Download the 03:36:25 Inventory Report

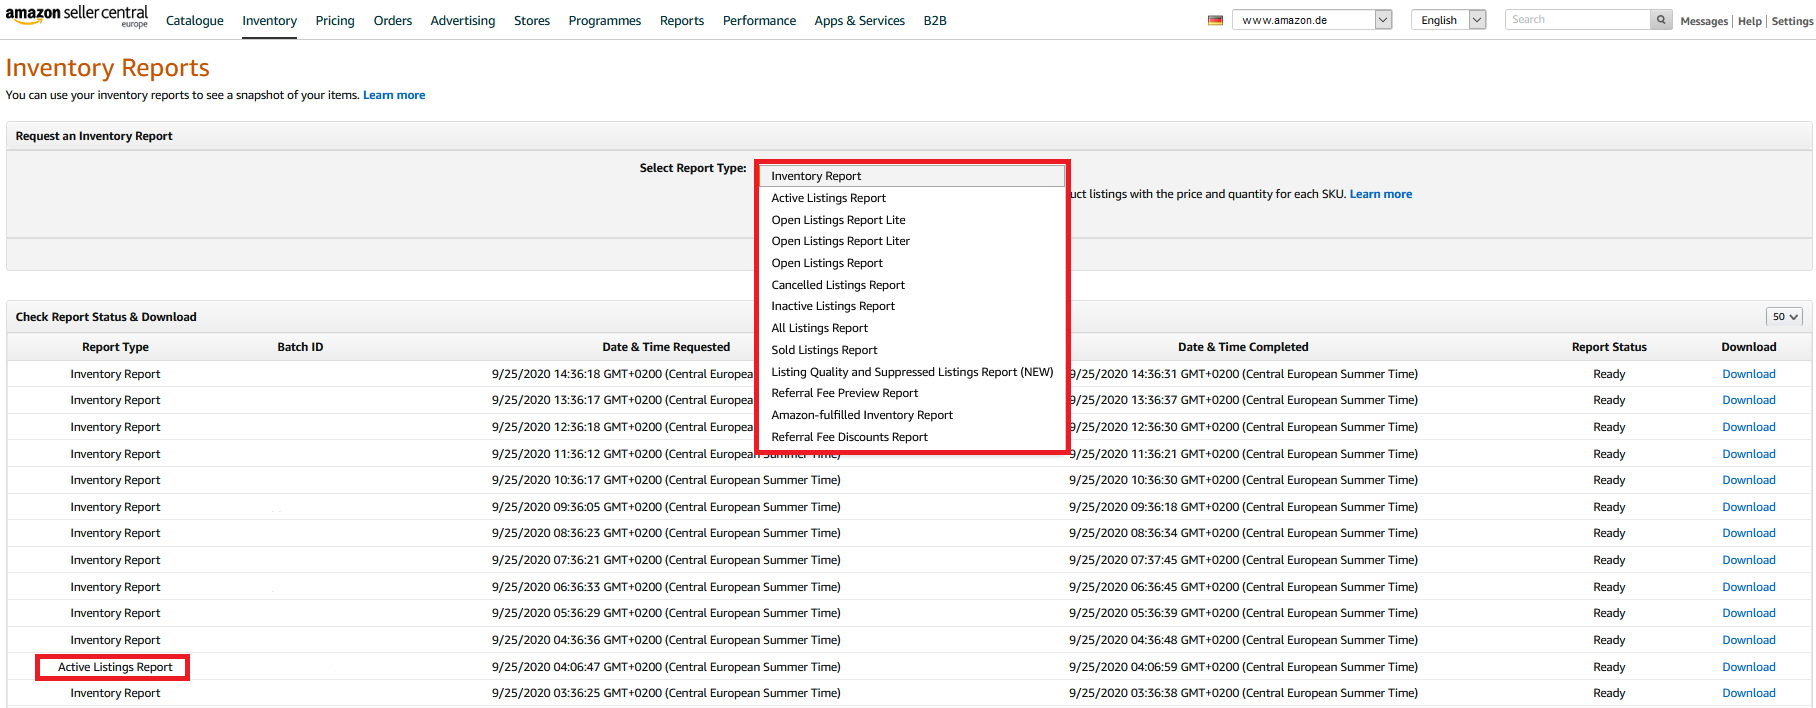pos(1749,693)
